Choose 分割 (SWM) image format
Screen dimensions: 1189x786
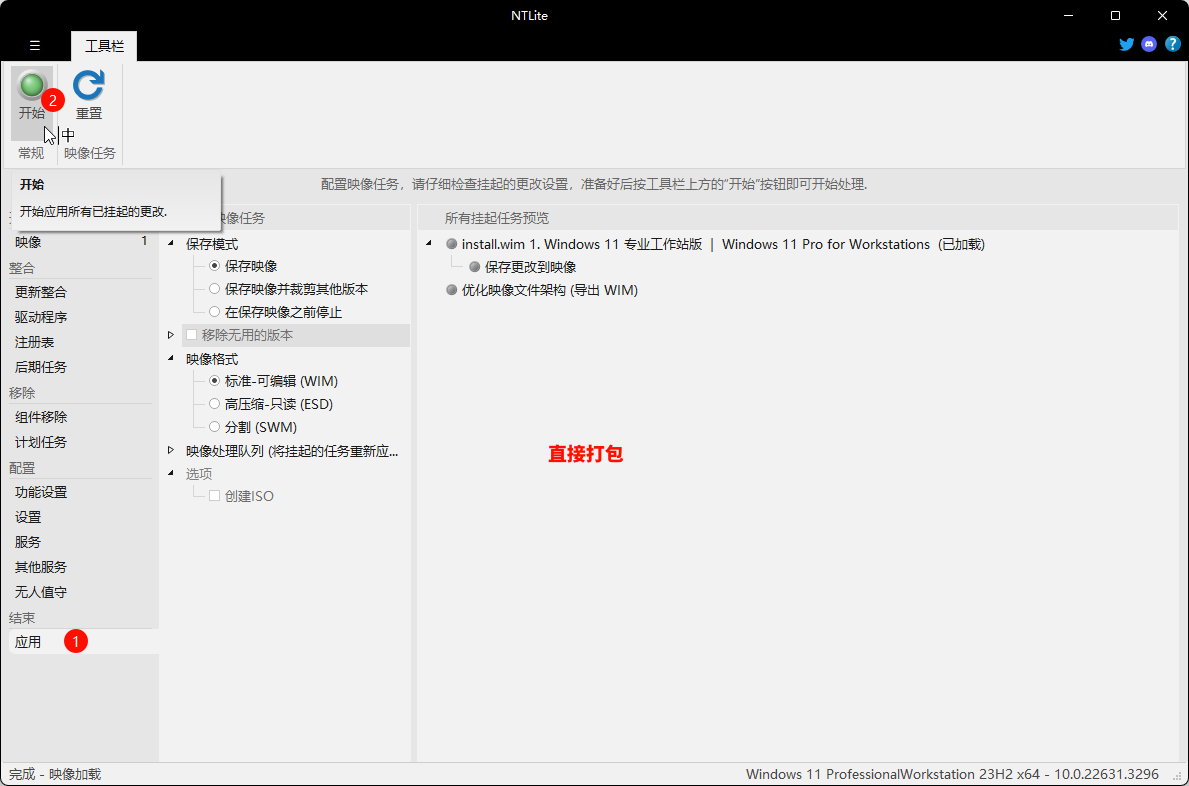pos(215,427)
